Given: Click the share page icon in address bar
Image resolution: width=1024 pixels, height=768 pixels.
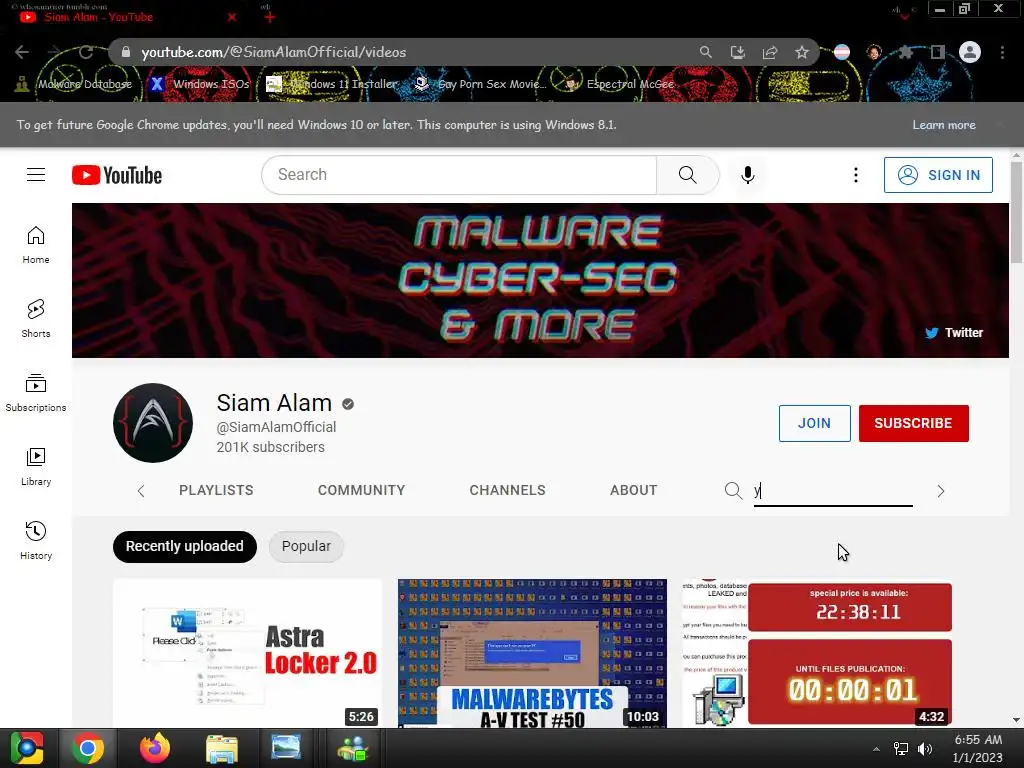Looking at the screenshot, I should pos(770,52).
